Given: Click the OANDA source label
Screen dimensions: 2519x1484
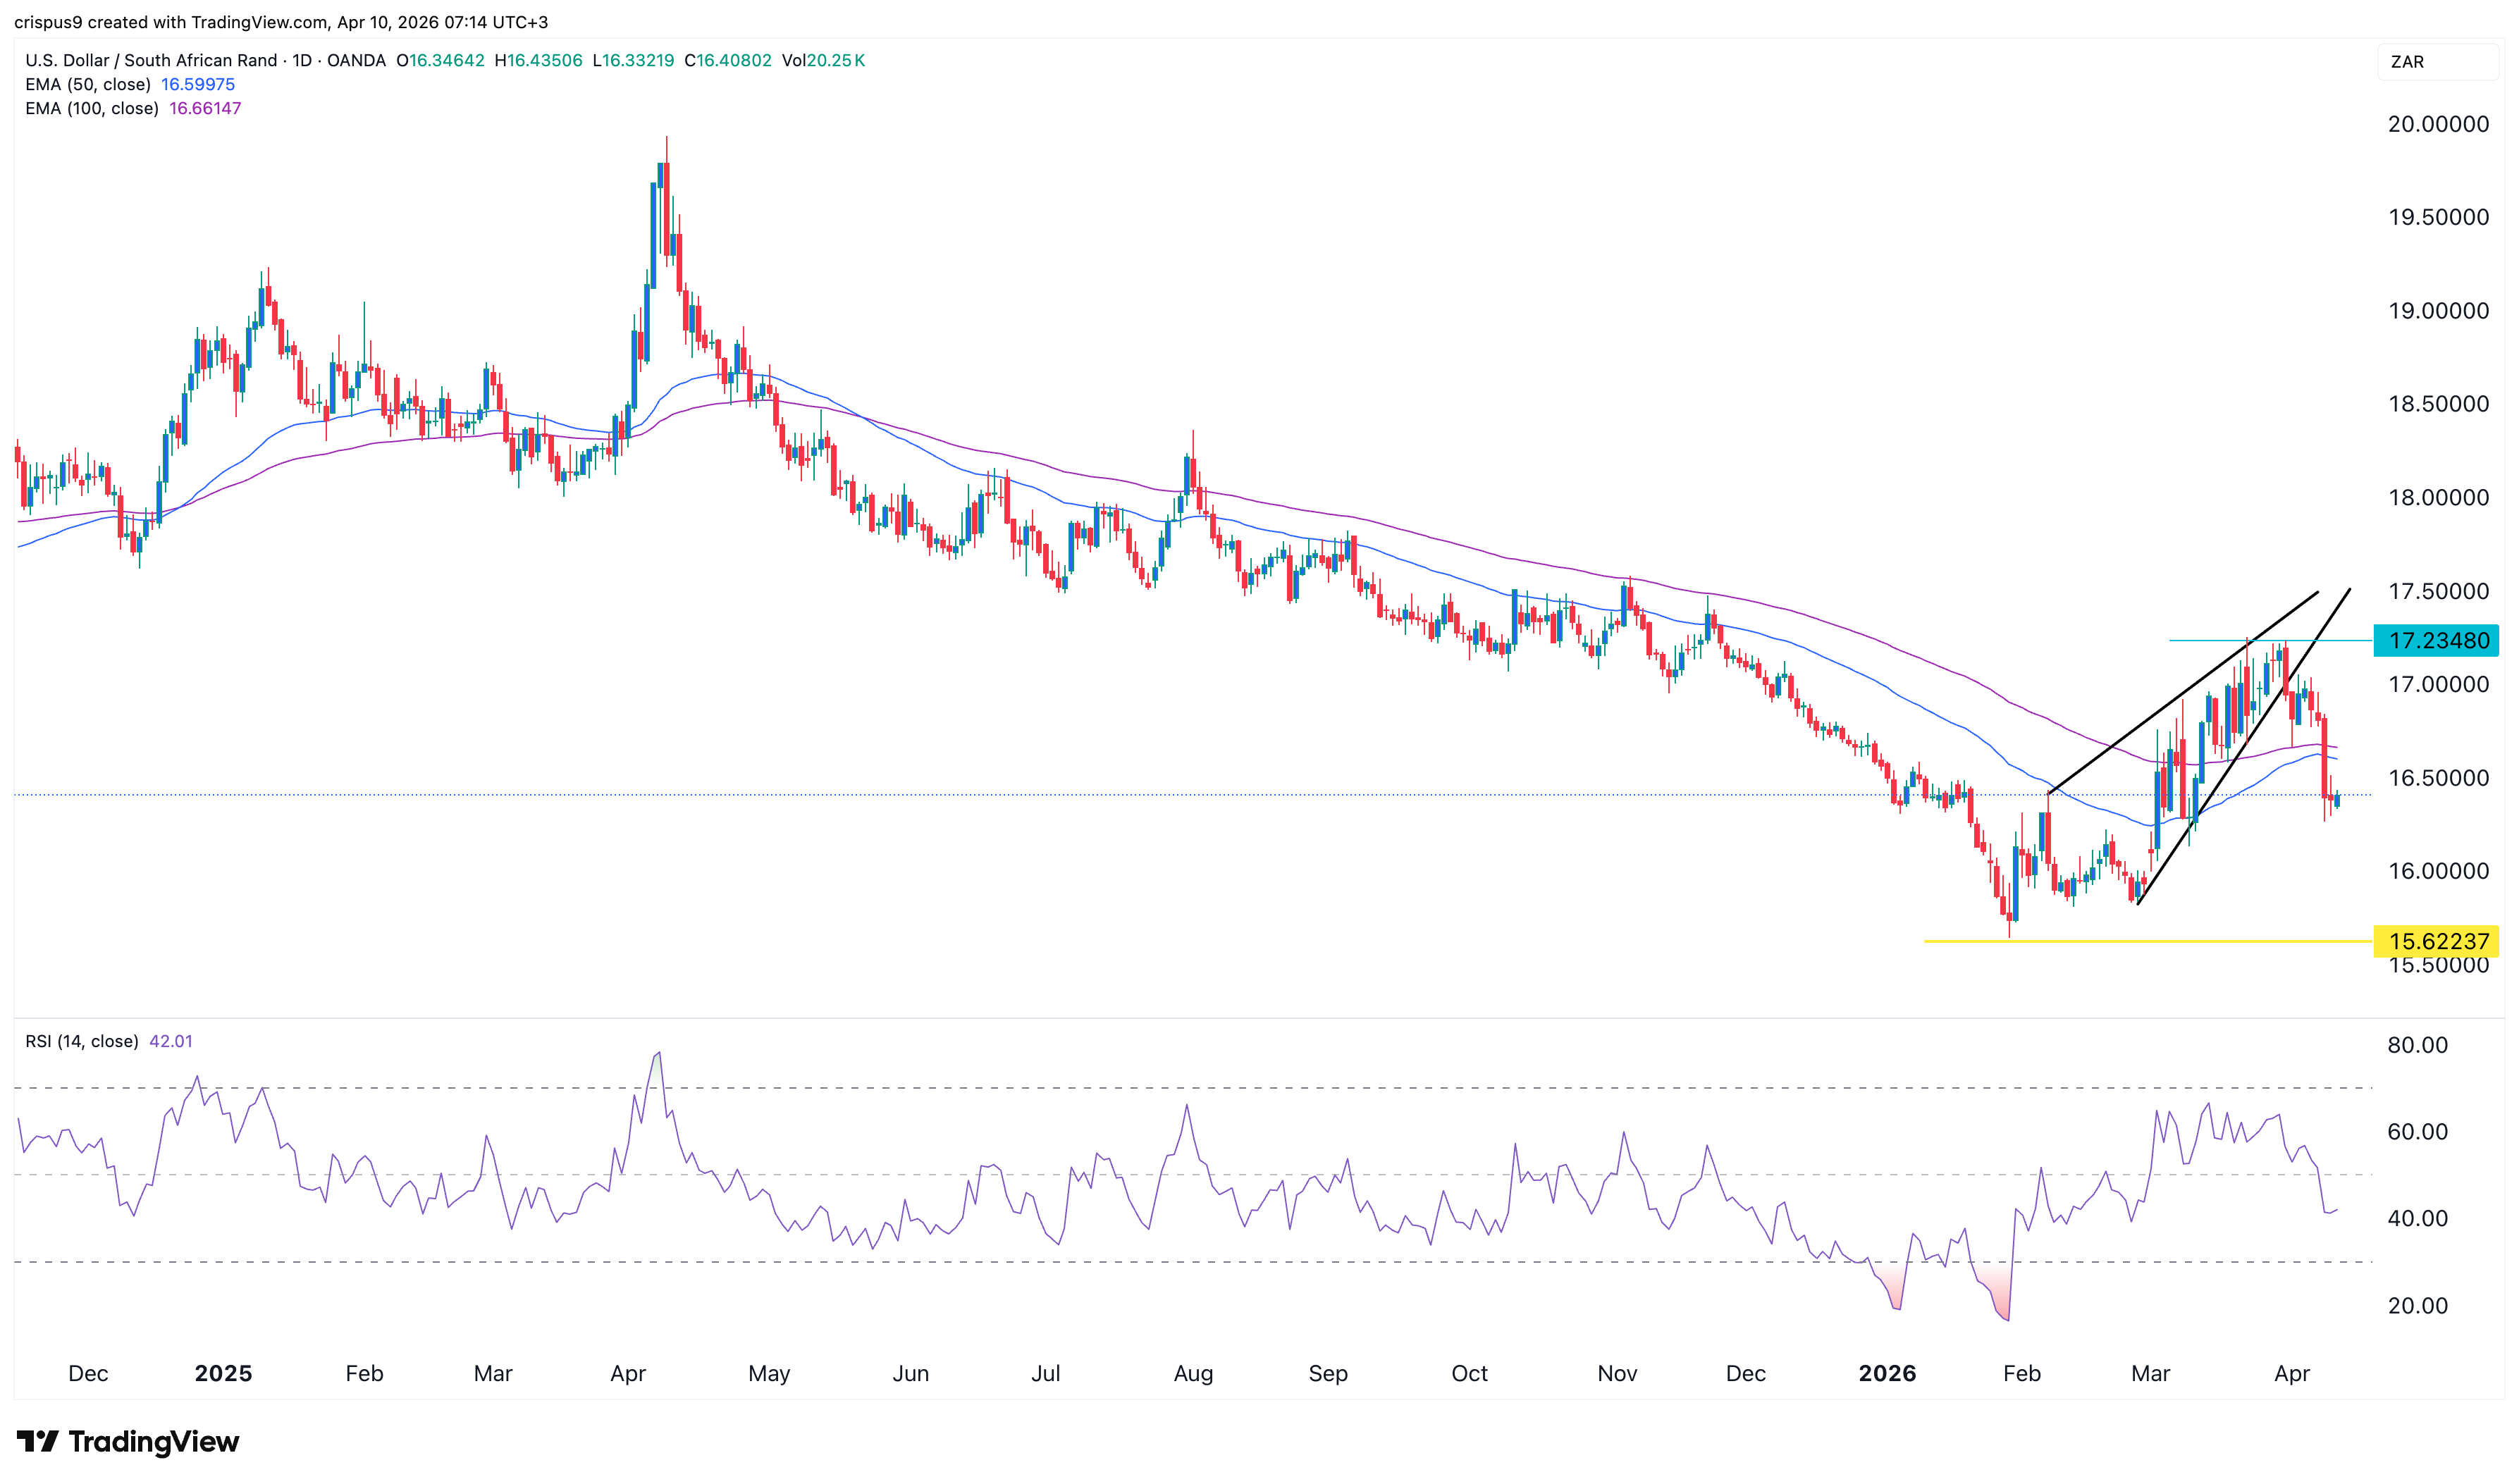Looking at the screenshot, I should (356, 60).
